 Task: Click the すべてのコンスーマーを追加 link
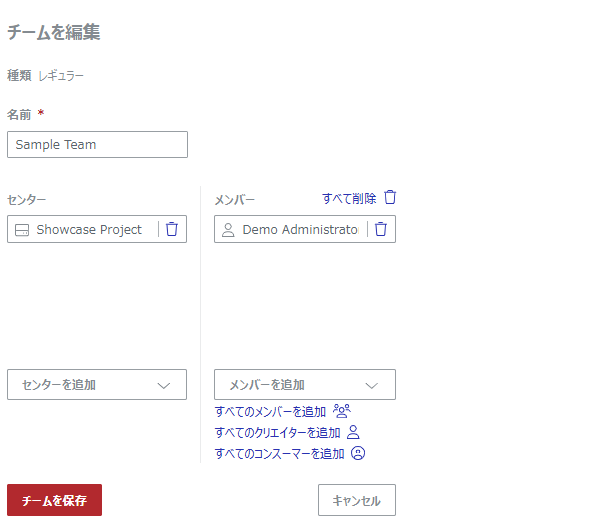[x=279, y=453]
